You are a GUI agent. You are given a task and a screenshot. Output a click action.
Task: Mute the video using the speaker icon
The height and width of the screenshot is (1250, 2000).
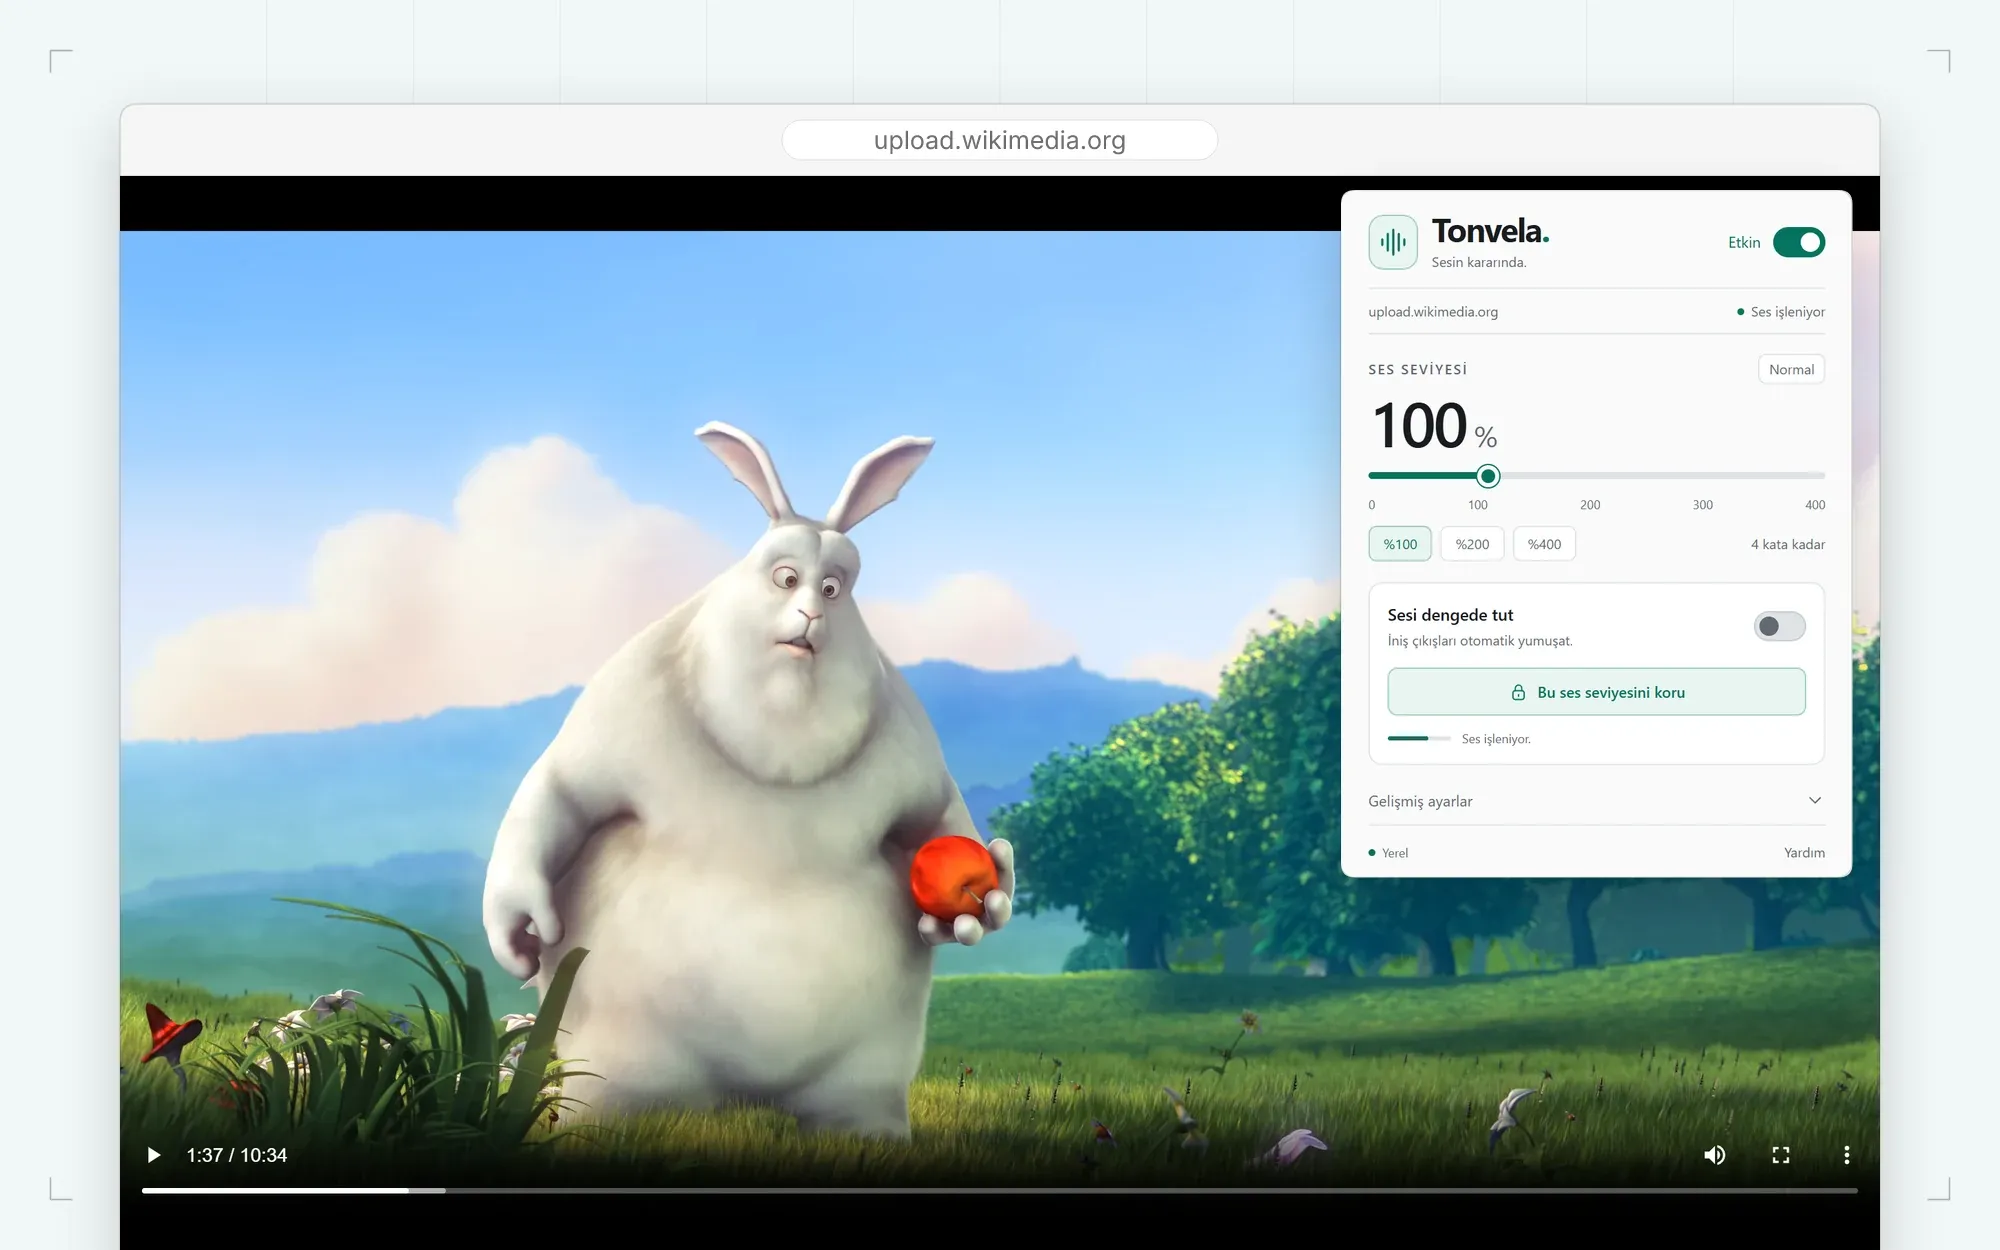click(x=1714, y=1155)
